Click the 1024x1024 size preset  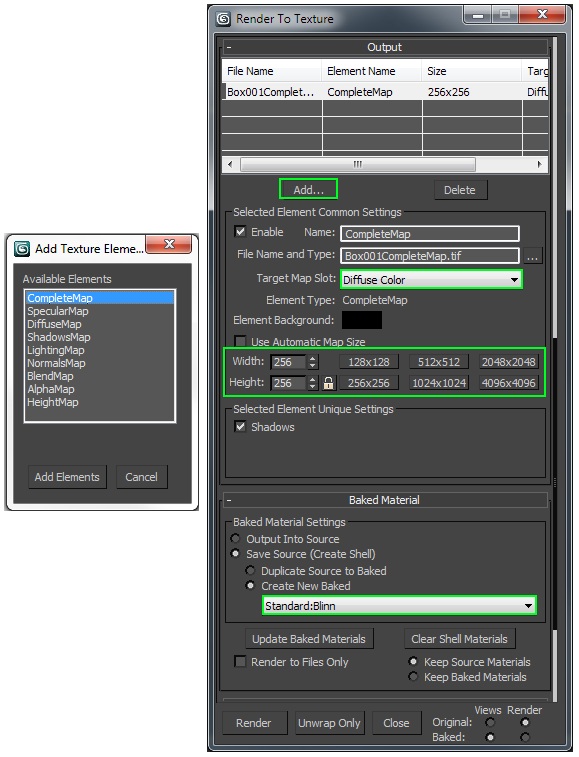pyautogui.click(x=439, y=383)
